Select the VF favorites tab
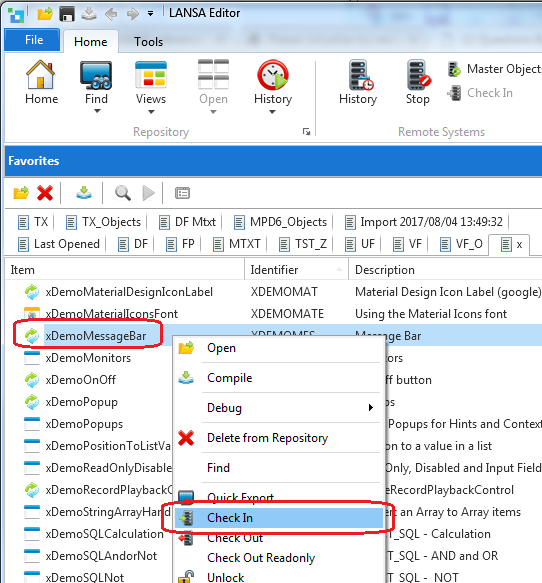This screenshot has height=583, width=542. click(407, 244)
